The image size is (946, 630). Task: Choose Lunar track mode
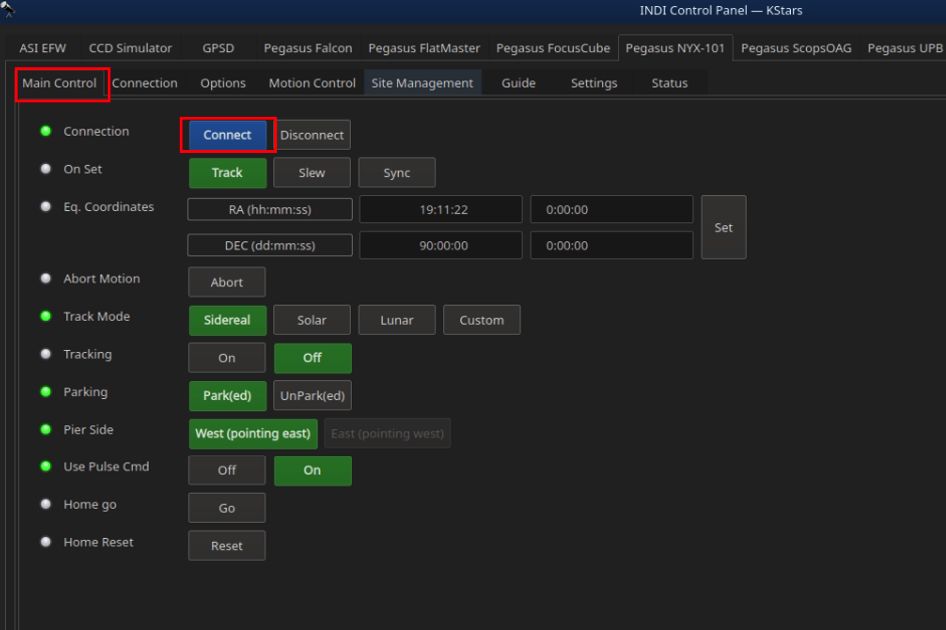pos(397,320)
